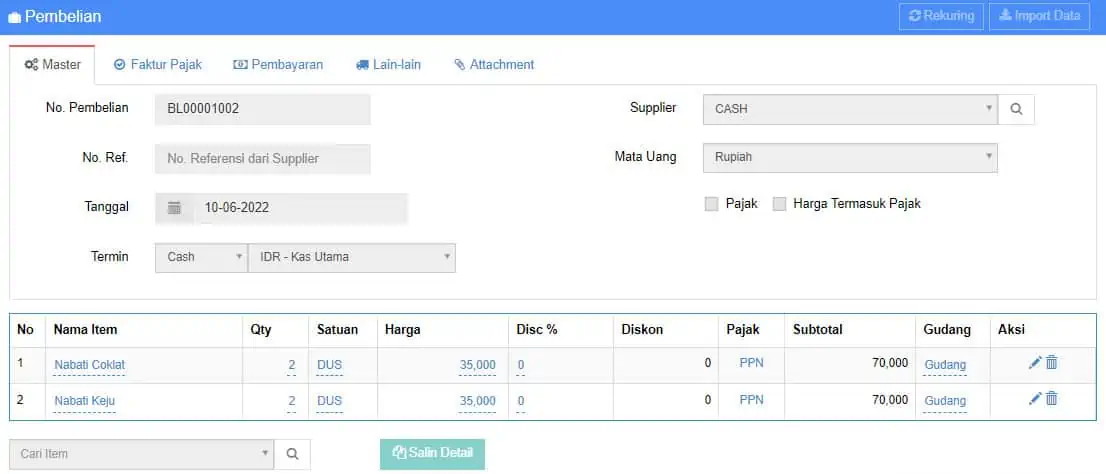This screenshot has width=1106, height=474.
Task: Open the Pembayaran tab
Action: click(278, 65)
